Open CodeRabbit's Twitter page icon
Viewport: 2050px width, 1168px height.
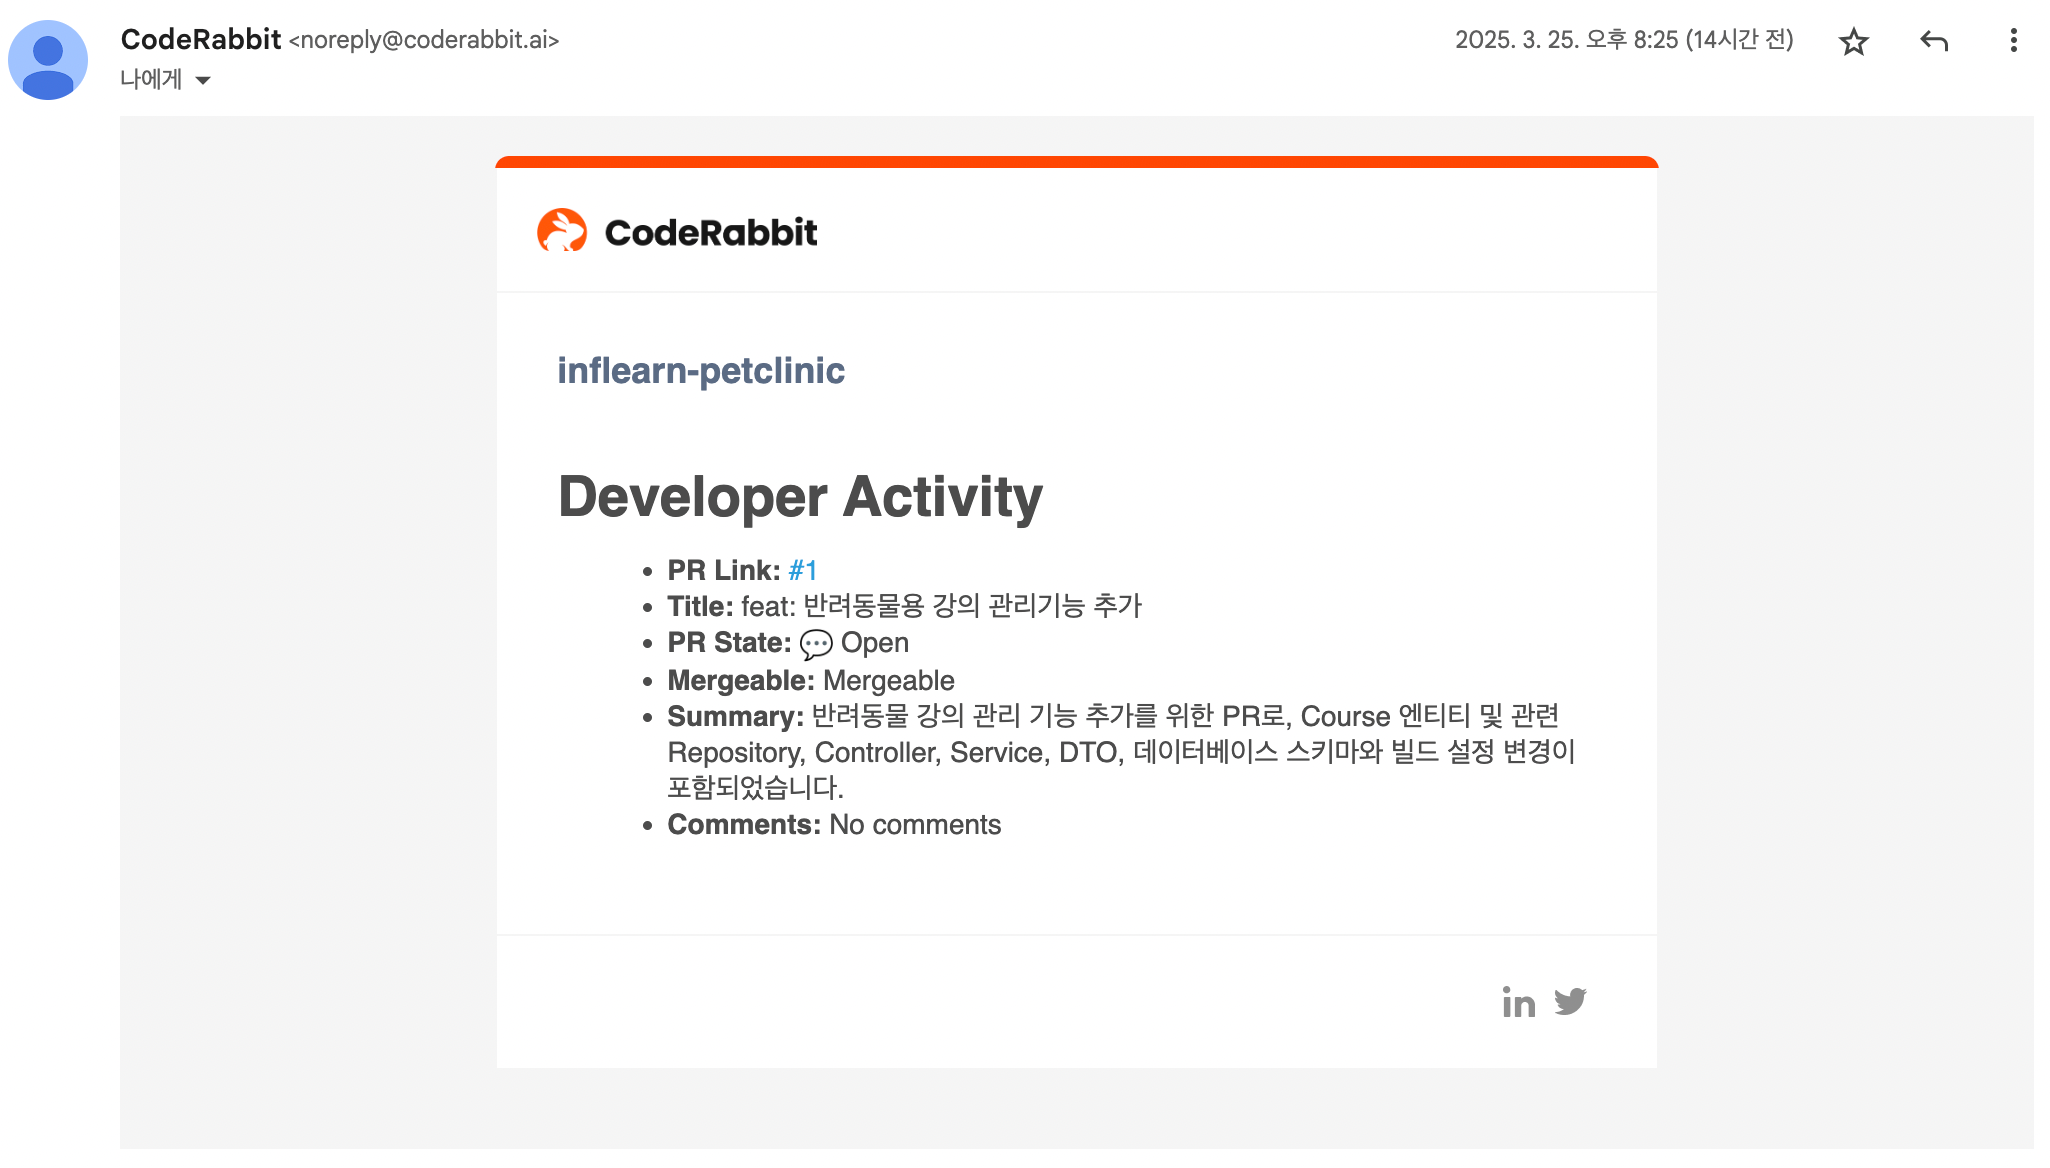1572,1002
